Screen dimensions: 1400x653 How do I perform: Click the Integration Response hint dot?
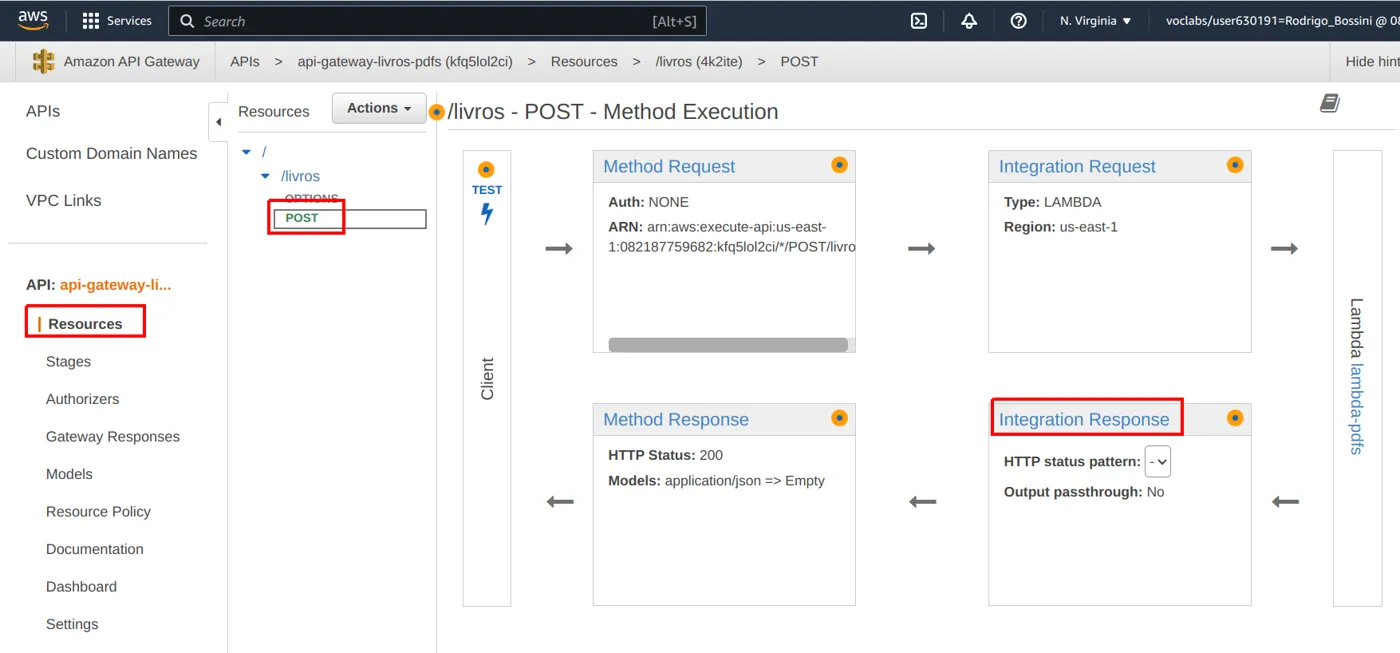coord(1235,418)
